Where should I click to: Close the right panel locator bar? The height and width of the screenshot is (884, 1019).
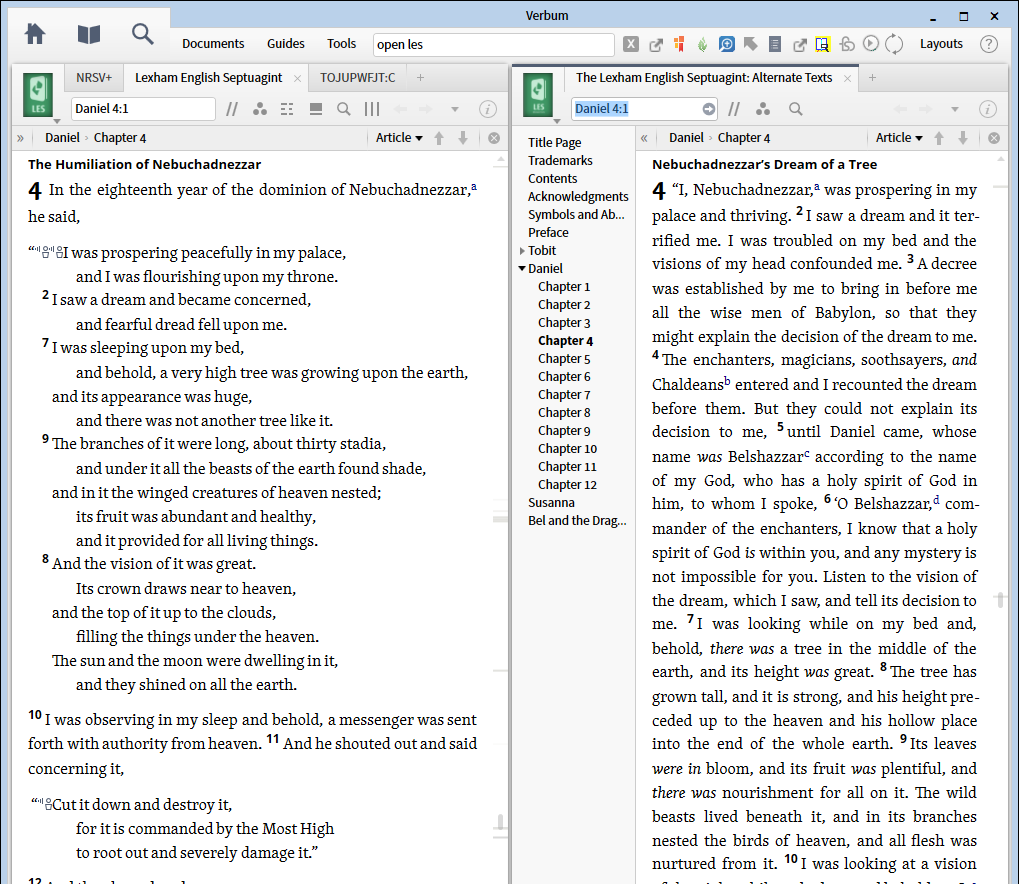point(994,138)
